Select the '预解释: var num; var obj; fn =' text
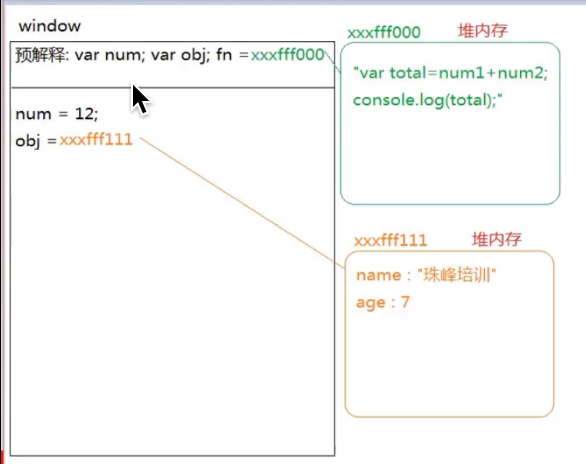The height and width of the screenshot is (464, 586). pyautogui.click(x=132, y=55)
